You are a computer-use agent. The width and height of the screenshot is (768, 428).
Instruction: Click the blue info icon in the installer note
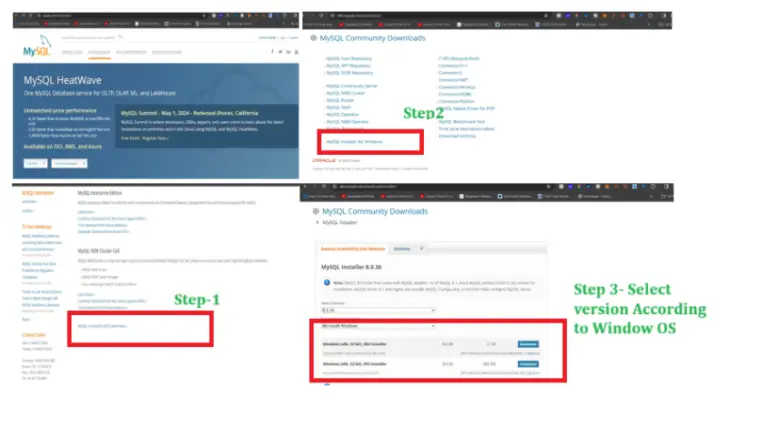pos(327,283)
